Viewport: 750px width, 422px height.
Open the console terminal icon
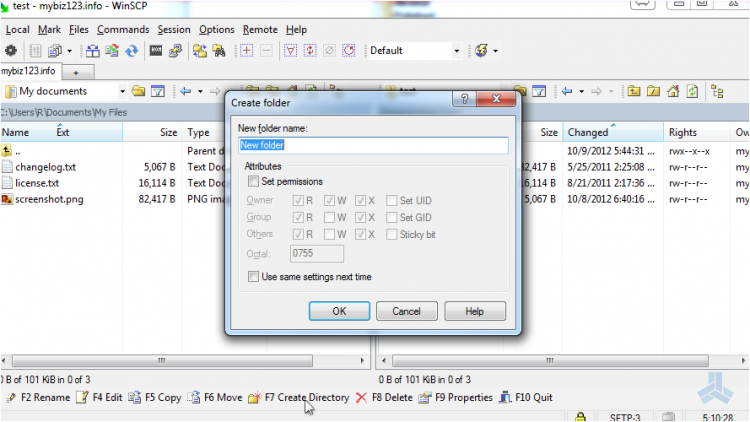(156, 50)
